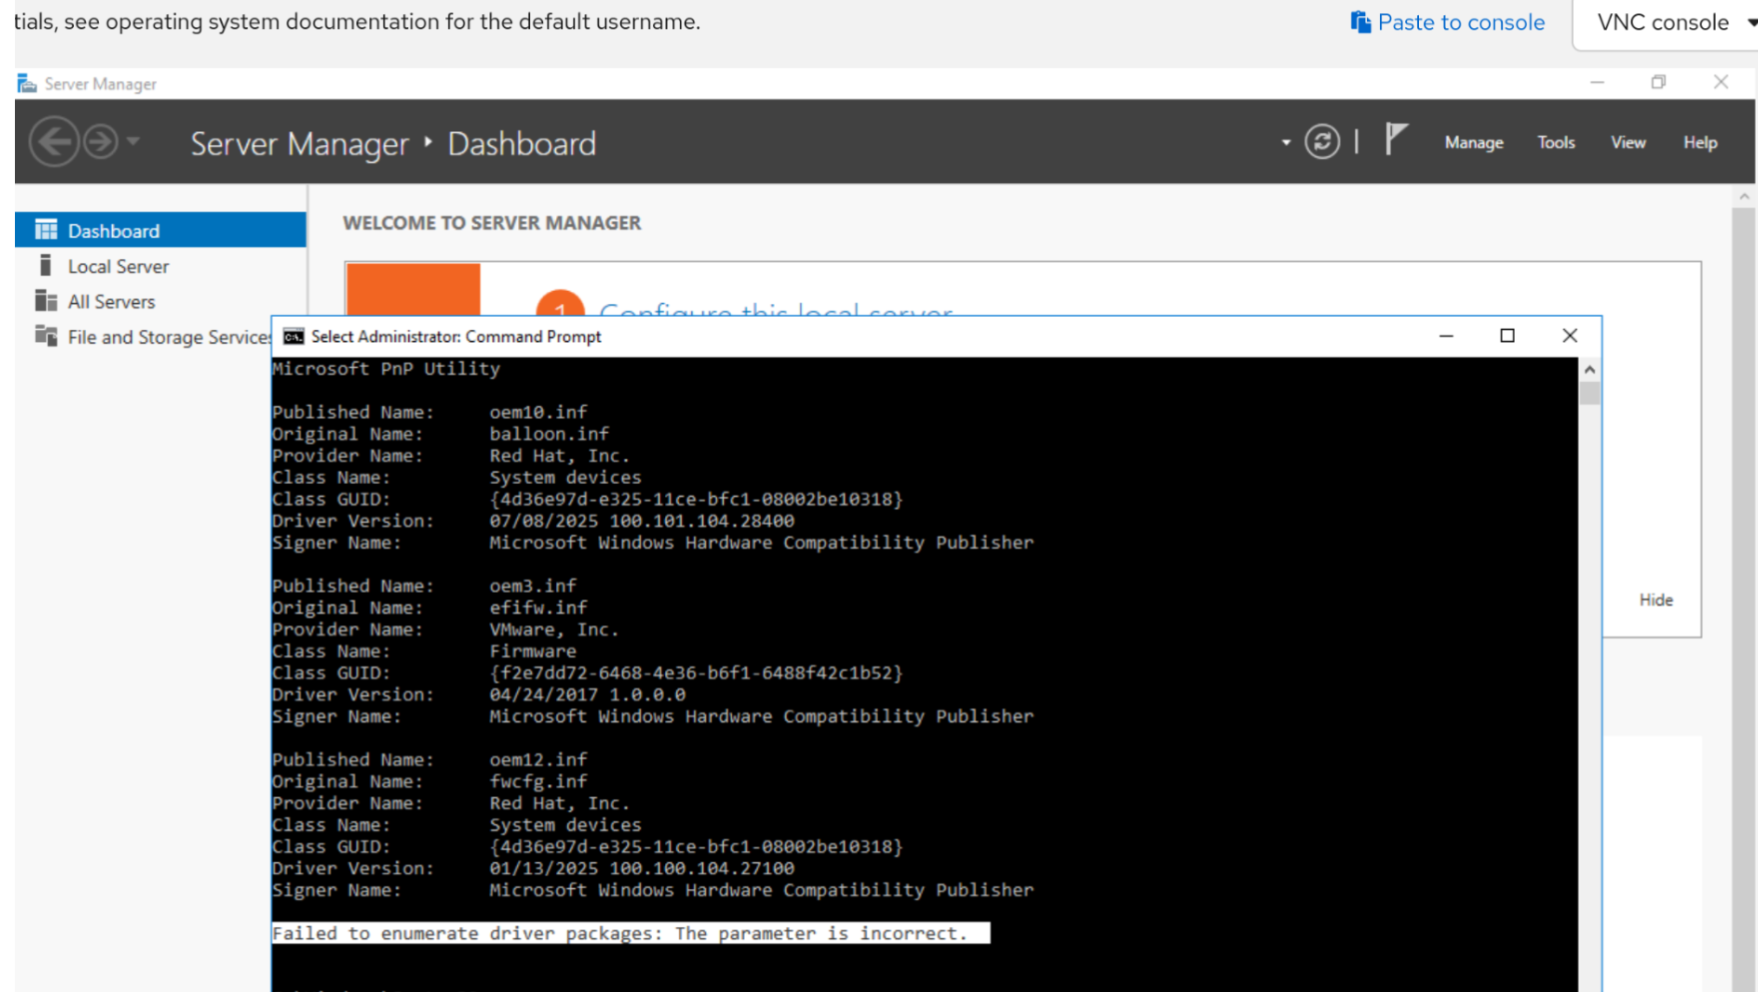Open the Manage menu
1758x992 pixels.
(1473, 143)
